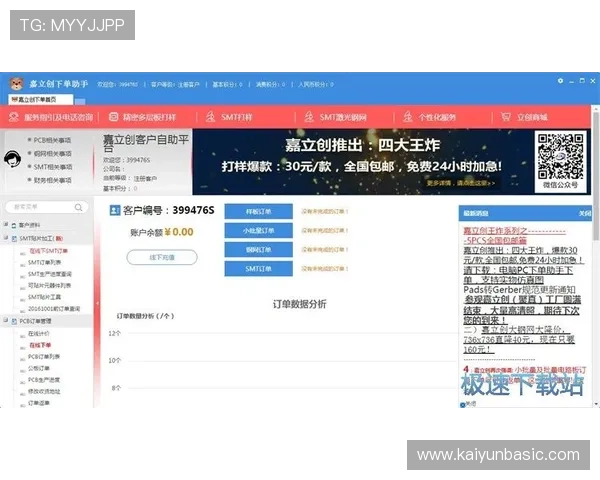600x480 pixels.
Task: Click the customer service headset avatar
Action: (x=13, y=159)
